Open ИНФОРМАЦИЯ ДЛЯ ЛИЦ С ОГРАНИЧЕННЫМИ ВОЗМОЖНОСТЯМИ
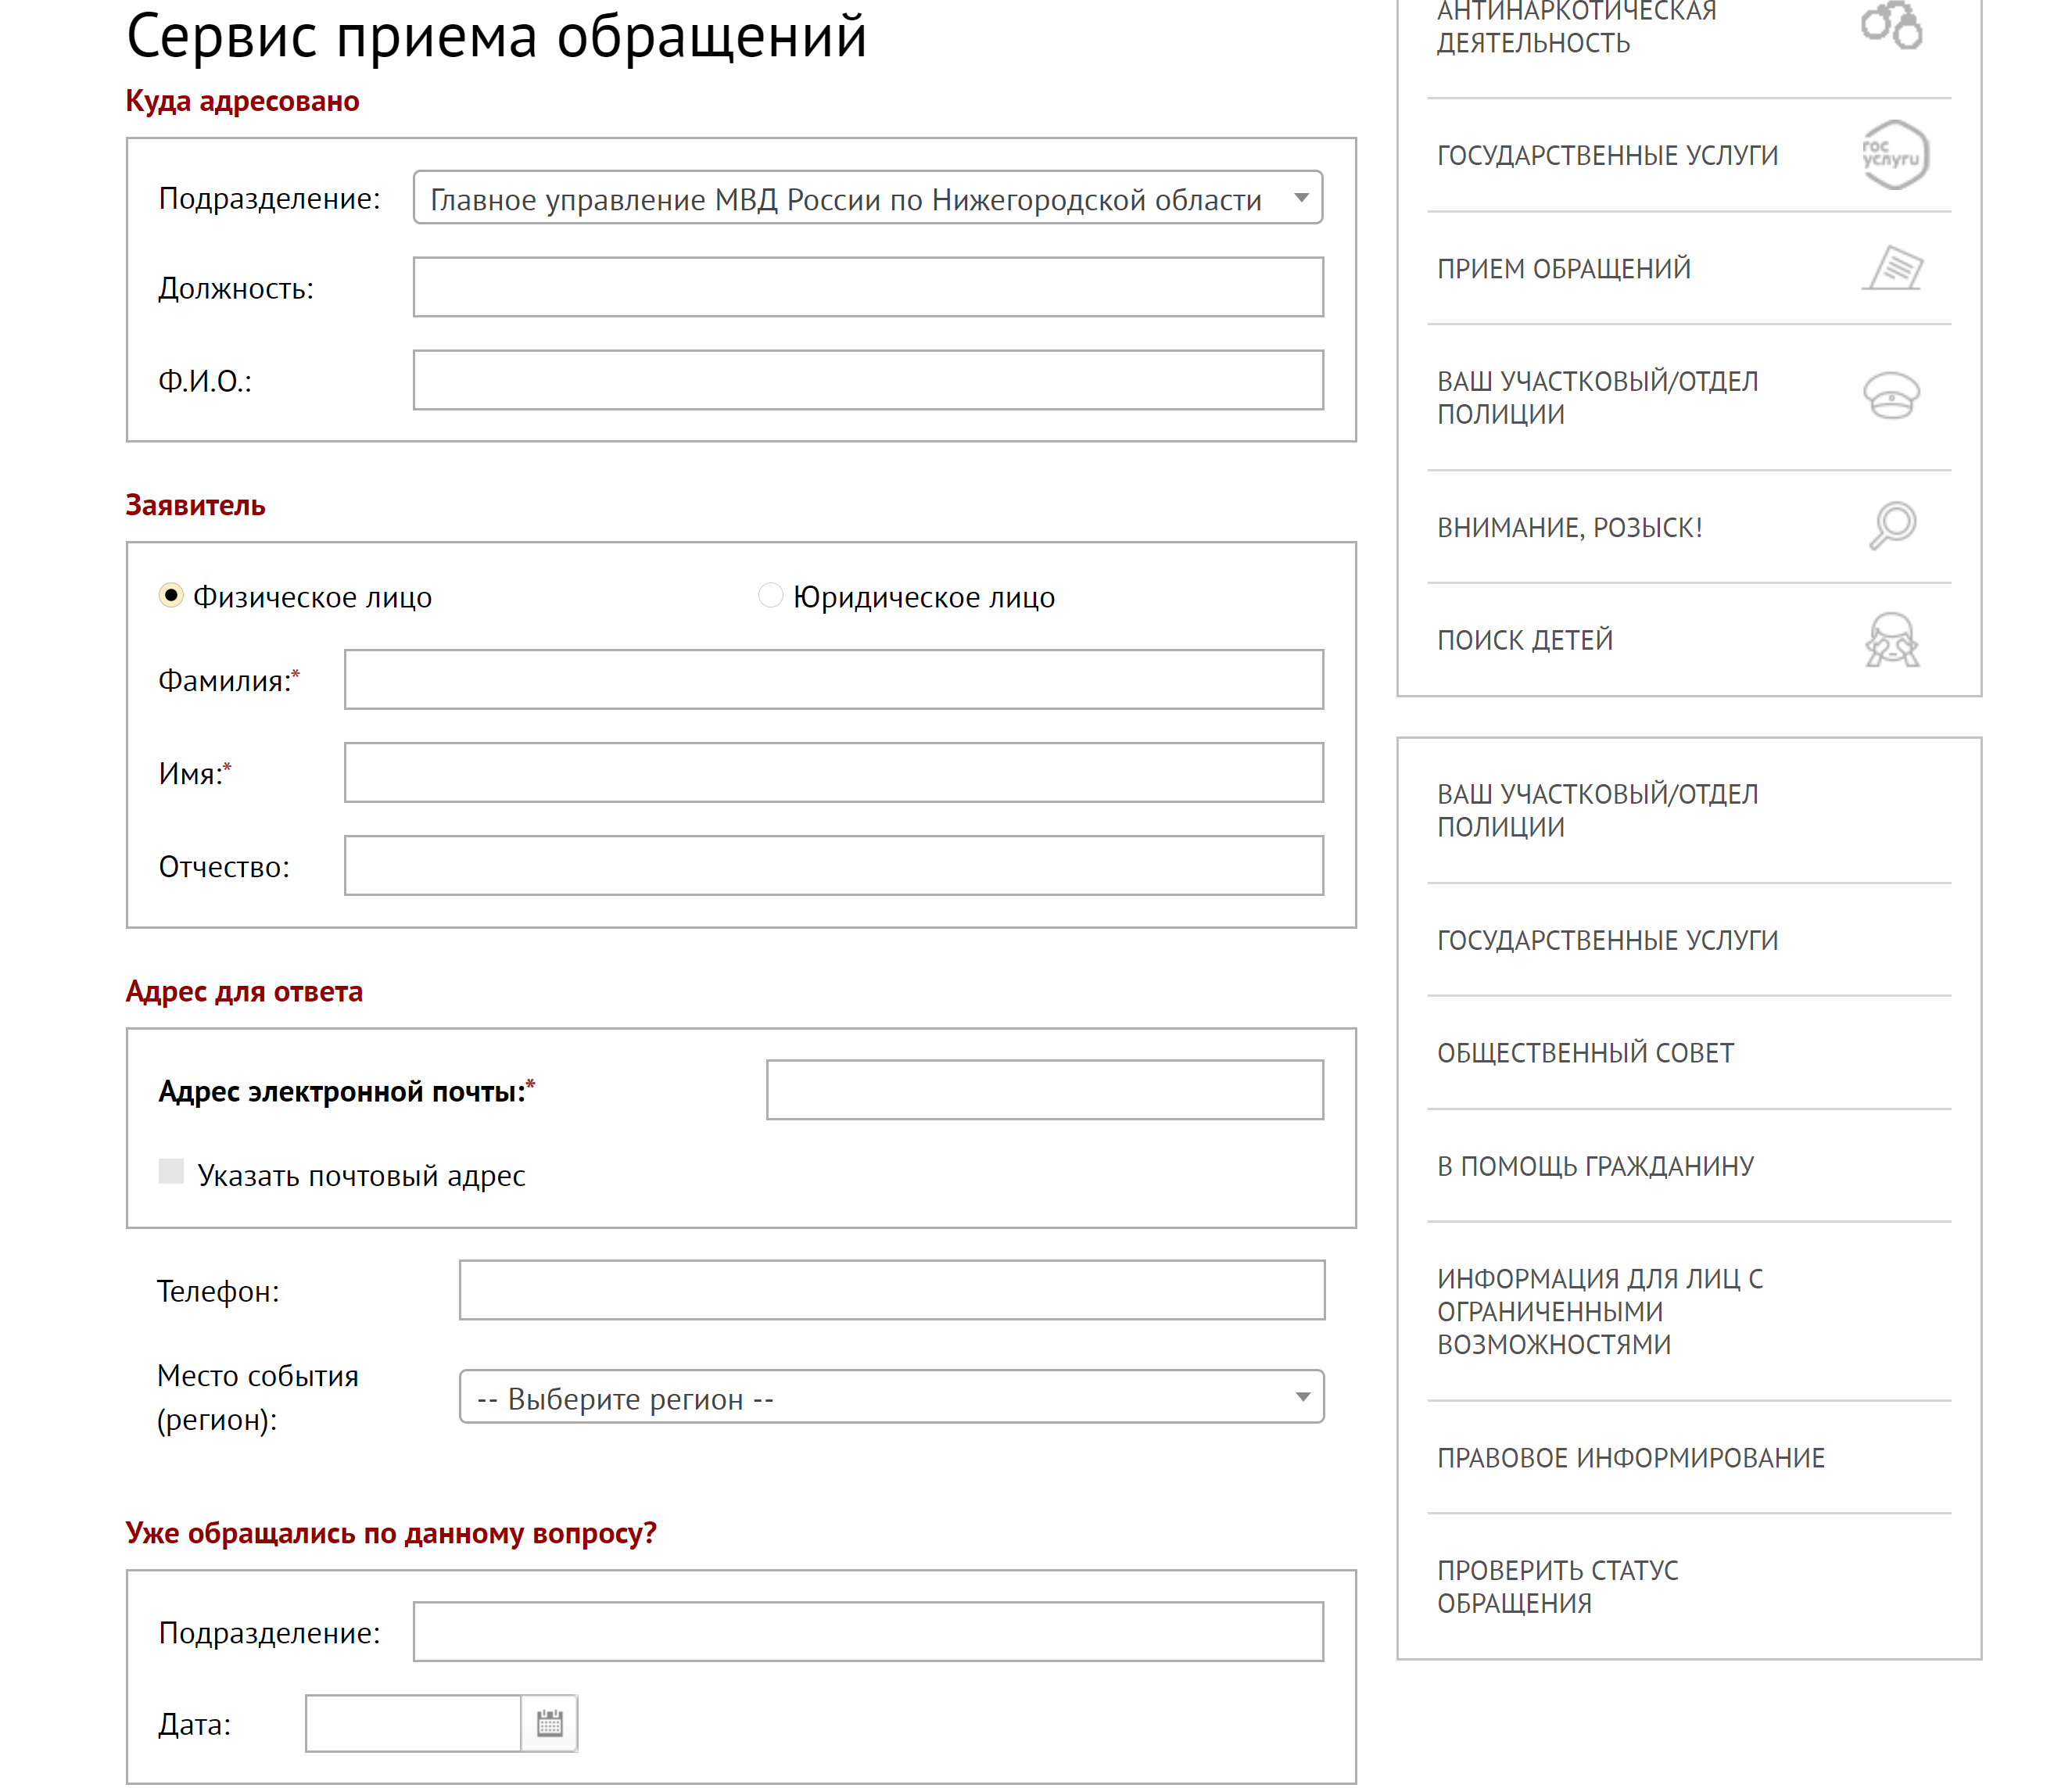Screen dimensions: 2072x1788 coord(1601,1311)
